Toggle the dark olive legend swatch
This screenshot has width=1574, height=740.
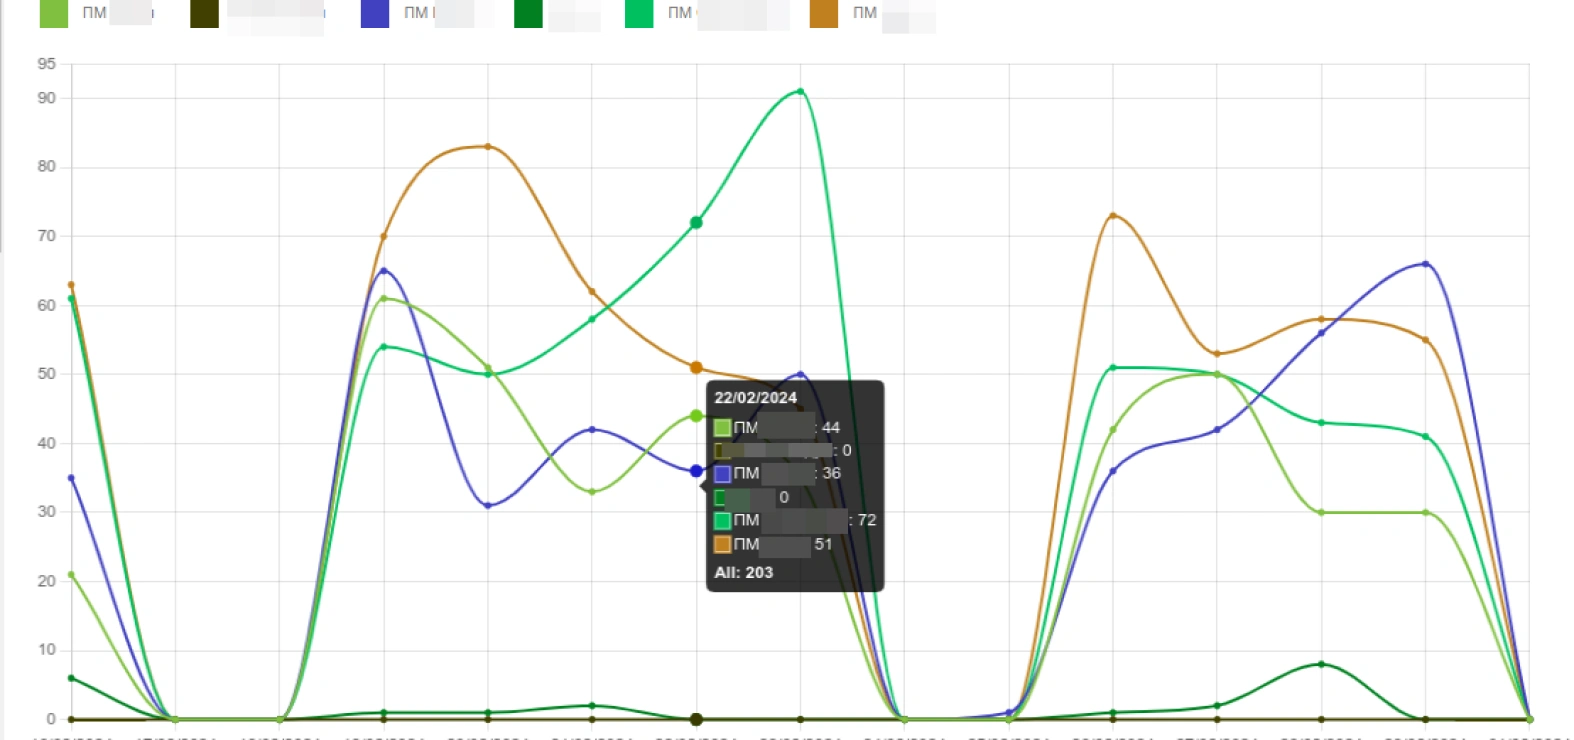point(204,13)
